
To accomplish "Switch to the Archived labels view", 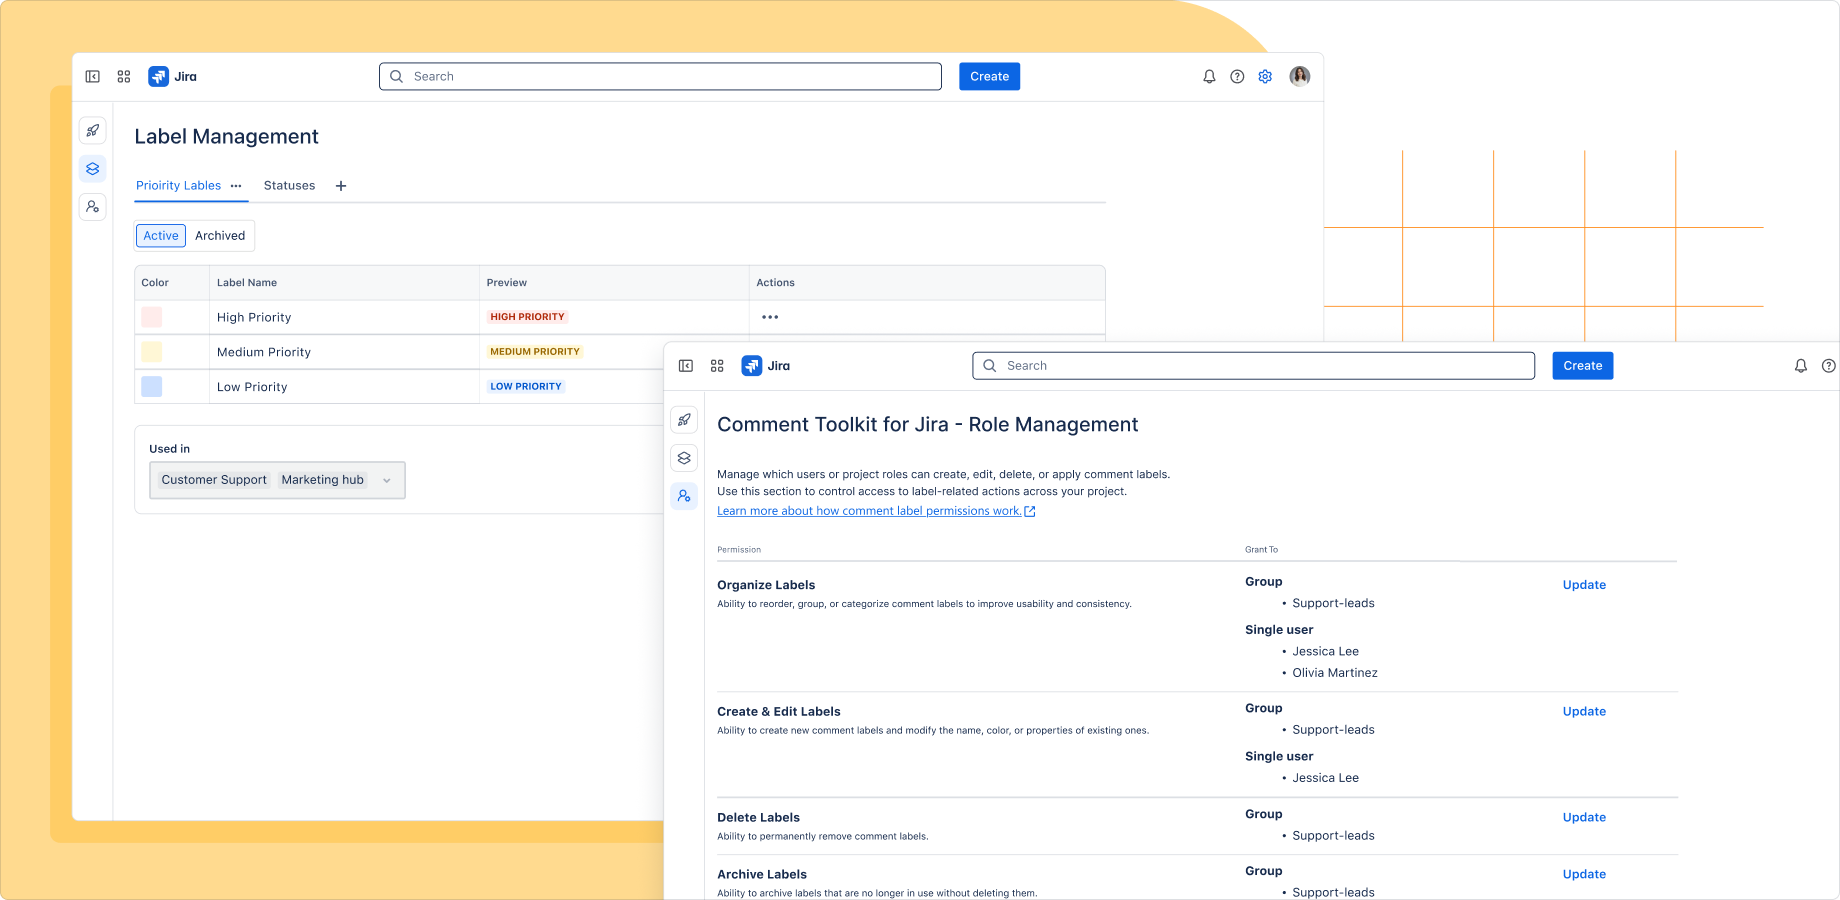I will [220, 235].
